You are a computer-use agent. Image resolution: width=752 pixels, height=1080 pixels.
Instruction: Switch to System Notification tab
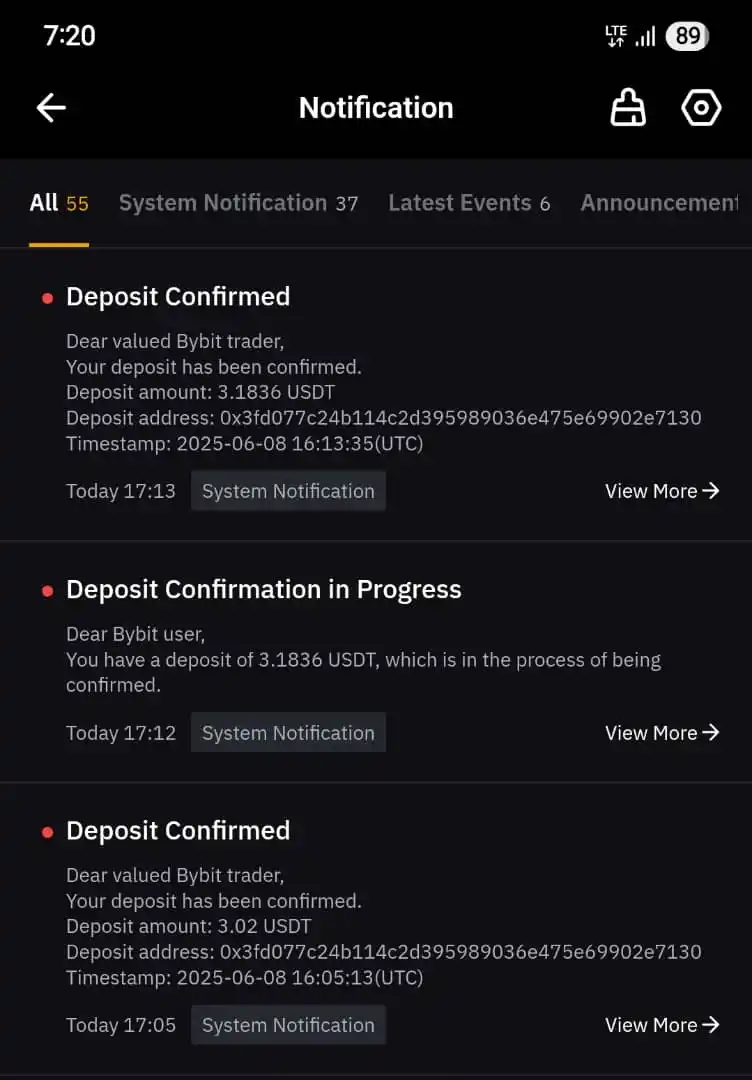click(238, 203)
